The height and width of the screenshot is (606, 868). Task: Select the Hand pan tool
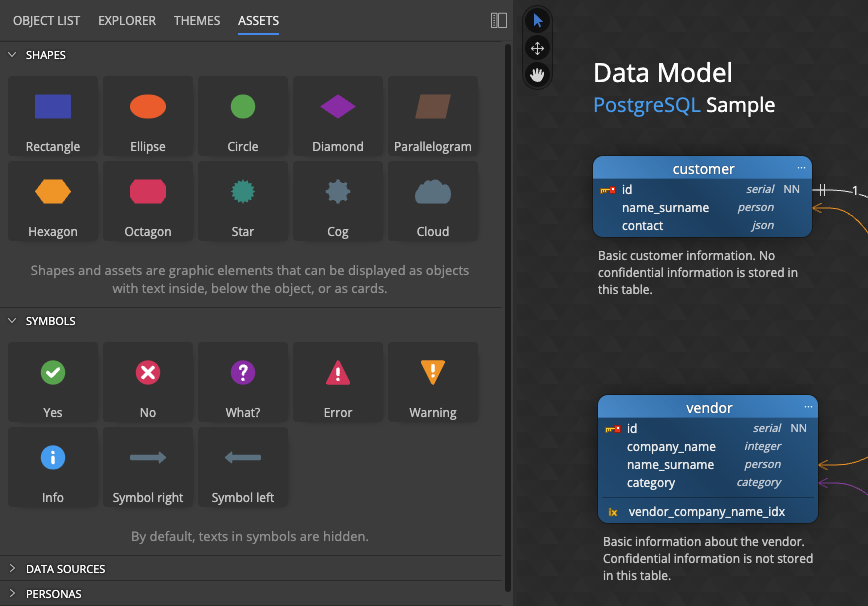(537, 74)
